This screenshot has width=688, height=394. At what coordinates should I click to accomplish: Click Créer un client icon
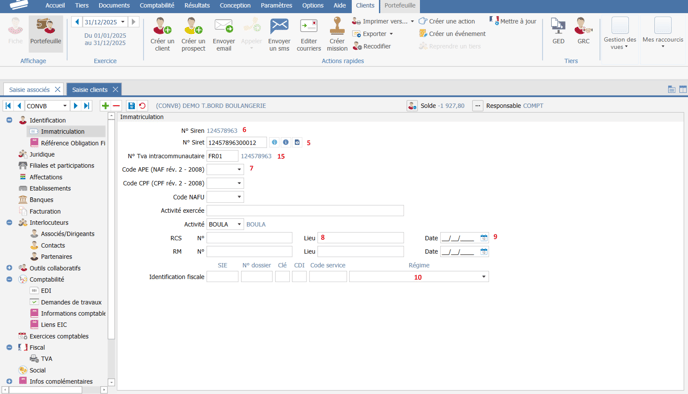click(162, 27)
